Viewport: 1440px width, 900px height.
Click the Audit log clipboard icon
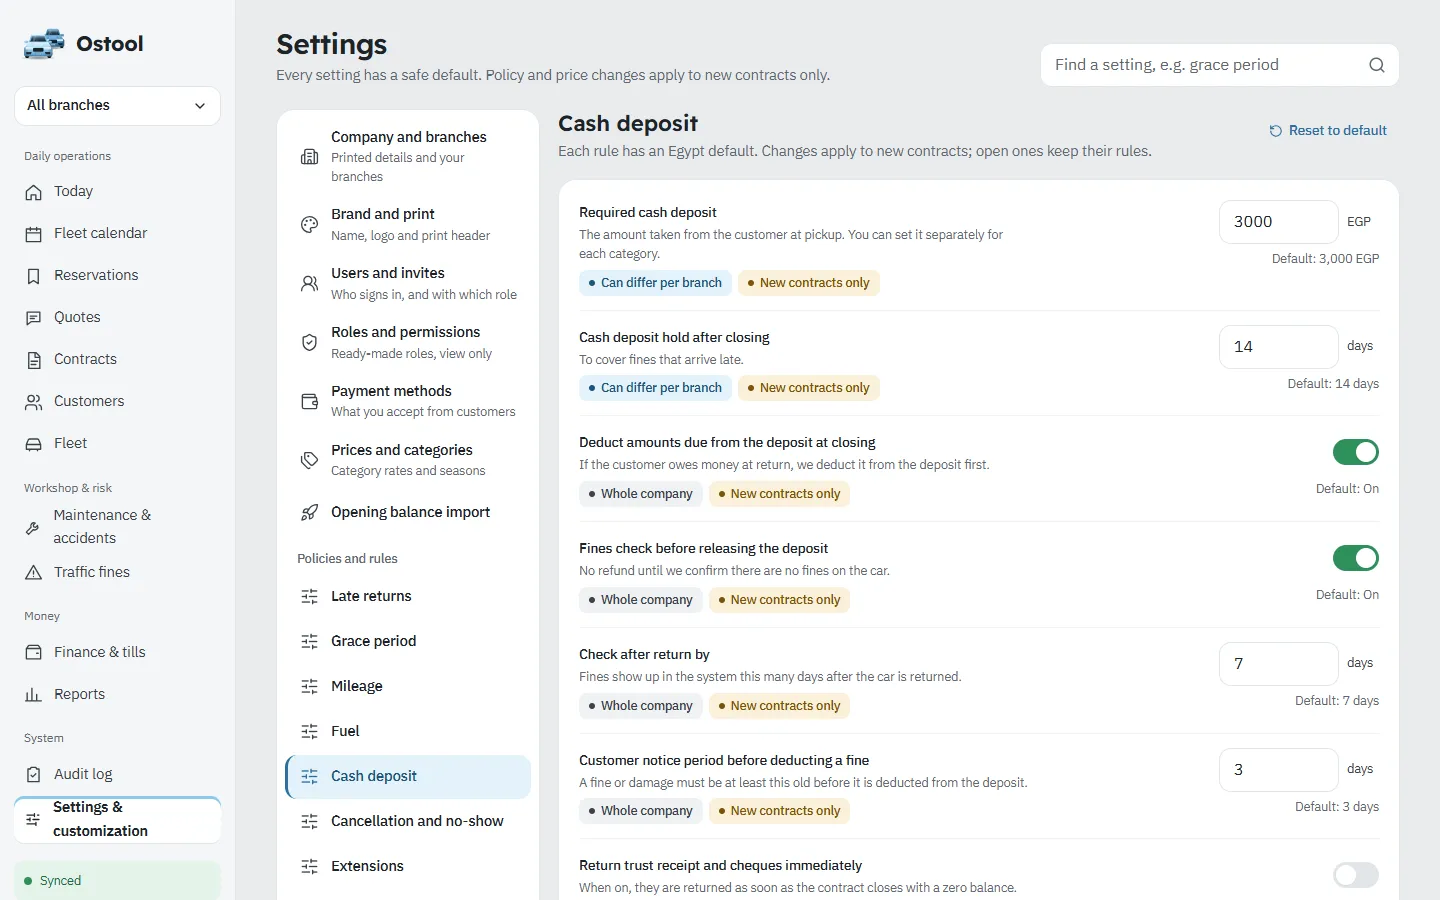[34, 775]
